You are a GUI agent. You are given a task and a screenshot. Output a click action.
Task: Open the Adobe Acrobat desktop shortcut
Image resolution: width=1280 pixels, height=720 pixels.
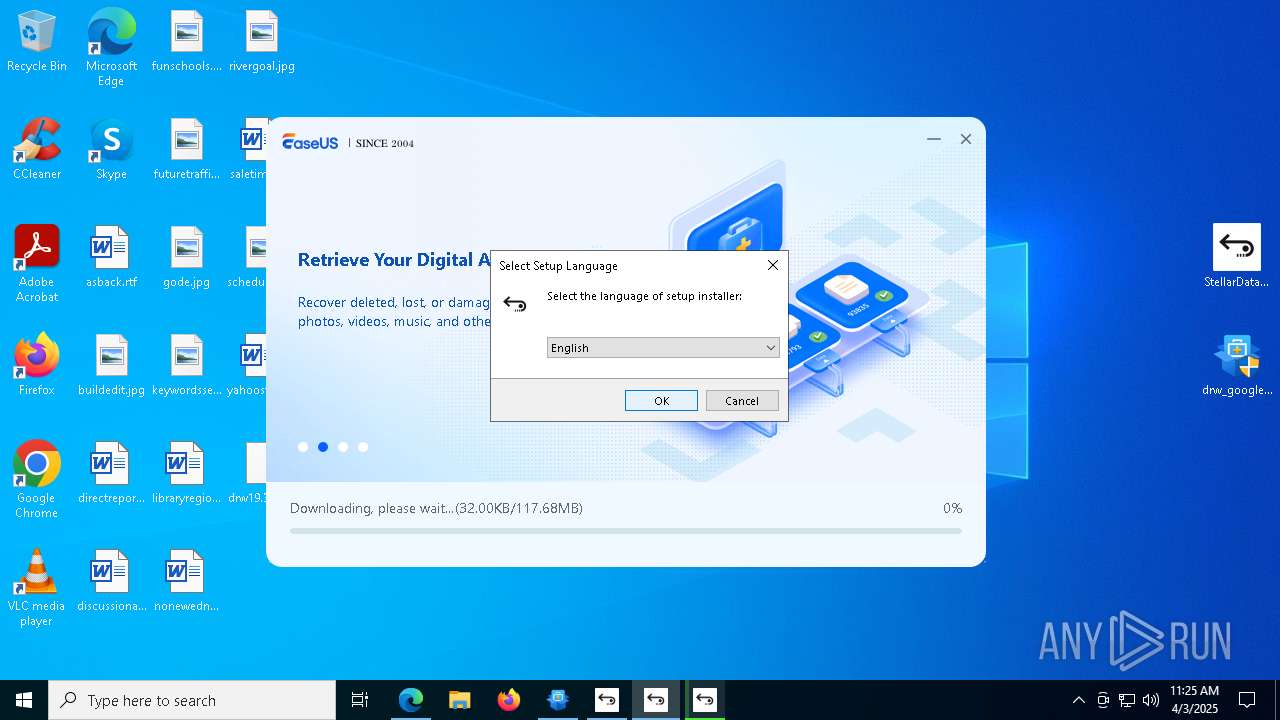pyautogui.click(x=37, y=264)
